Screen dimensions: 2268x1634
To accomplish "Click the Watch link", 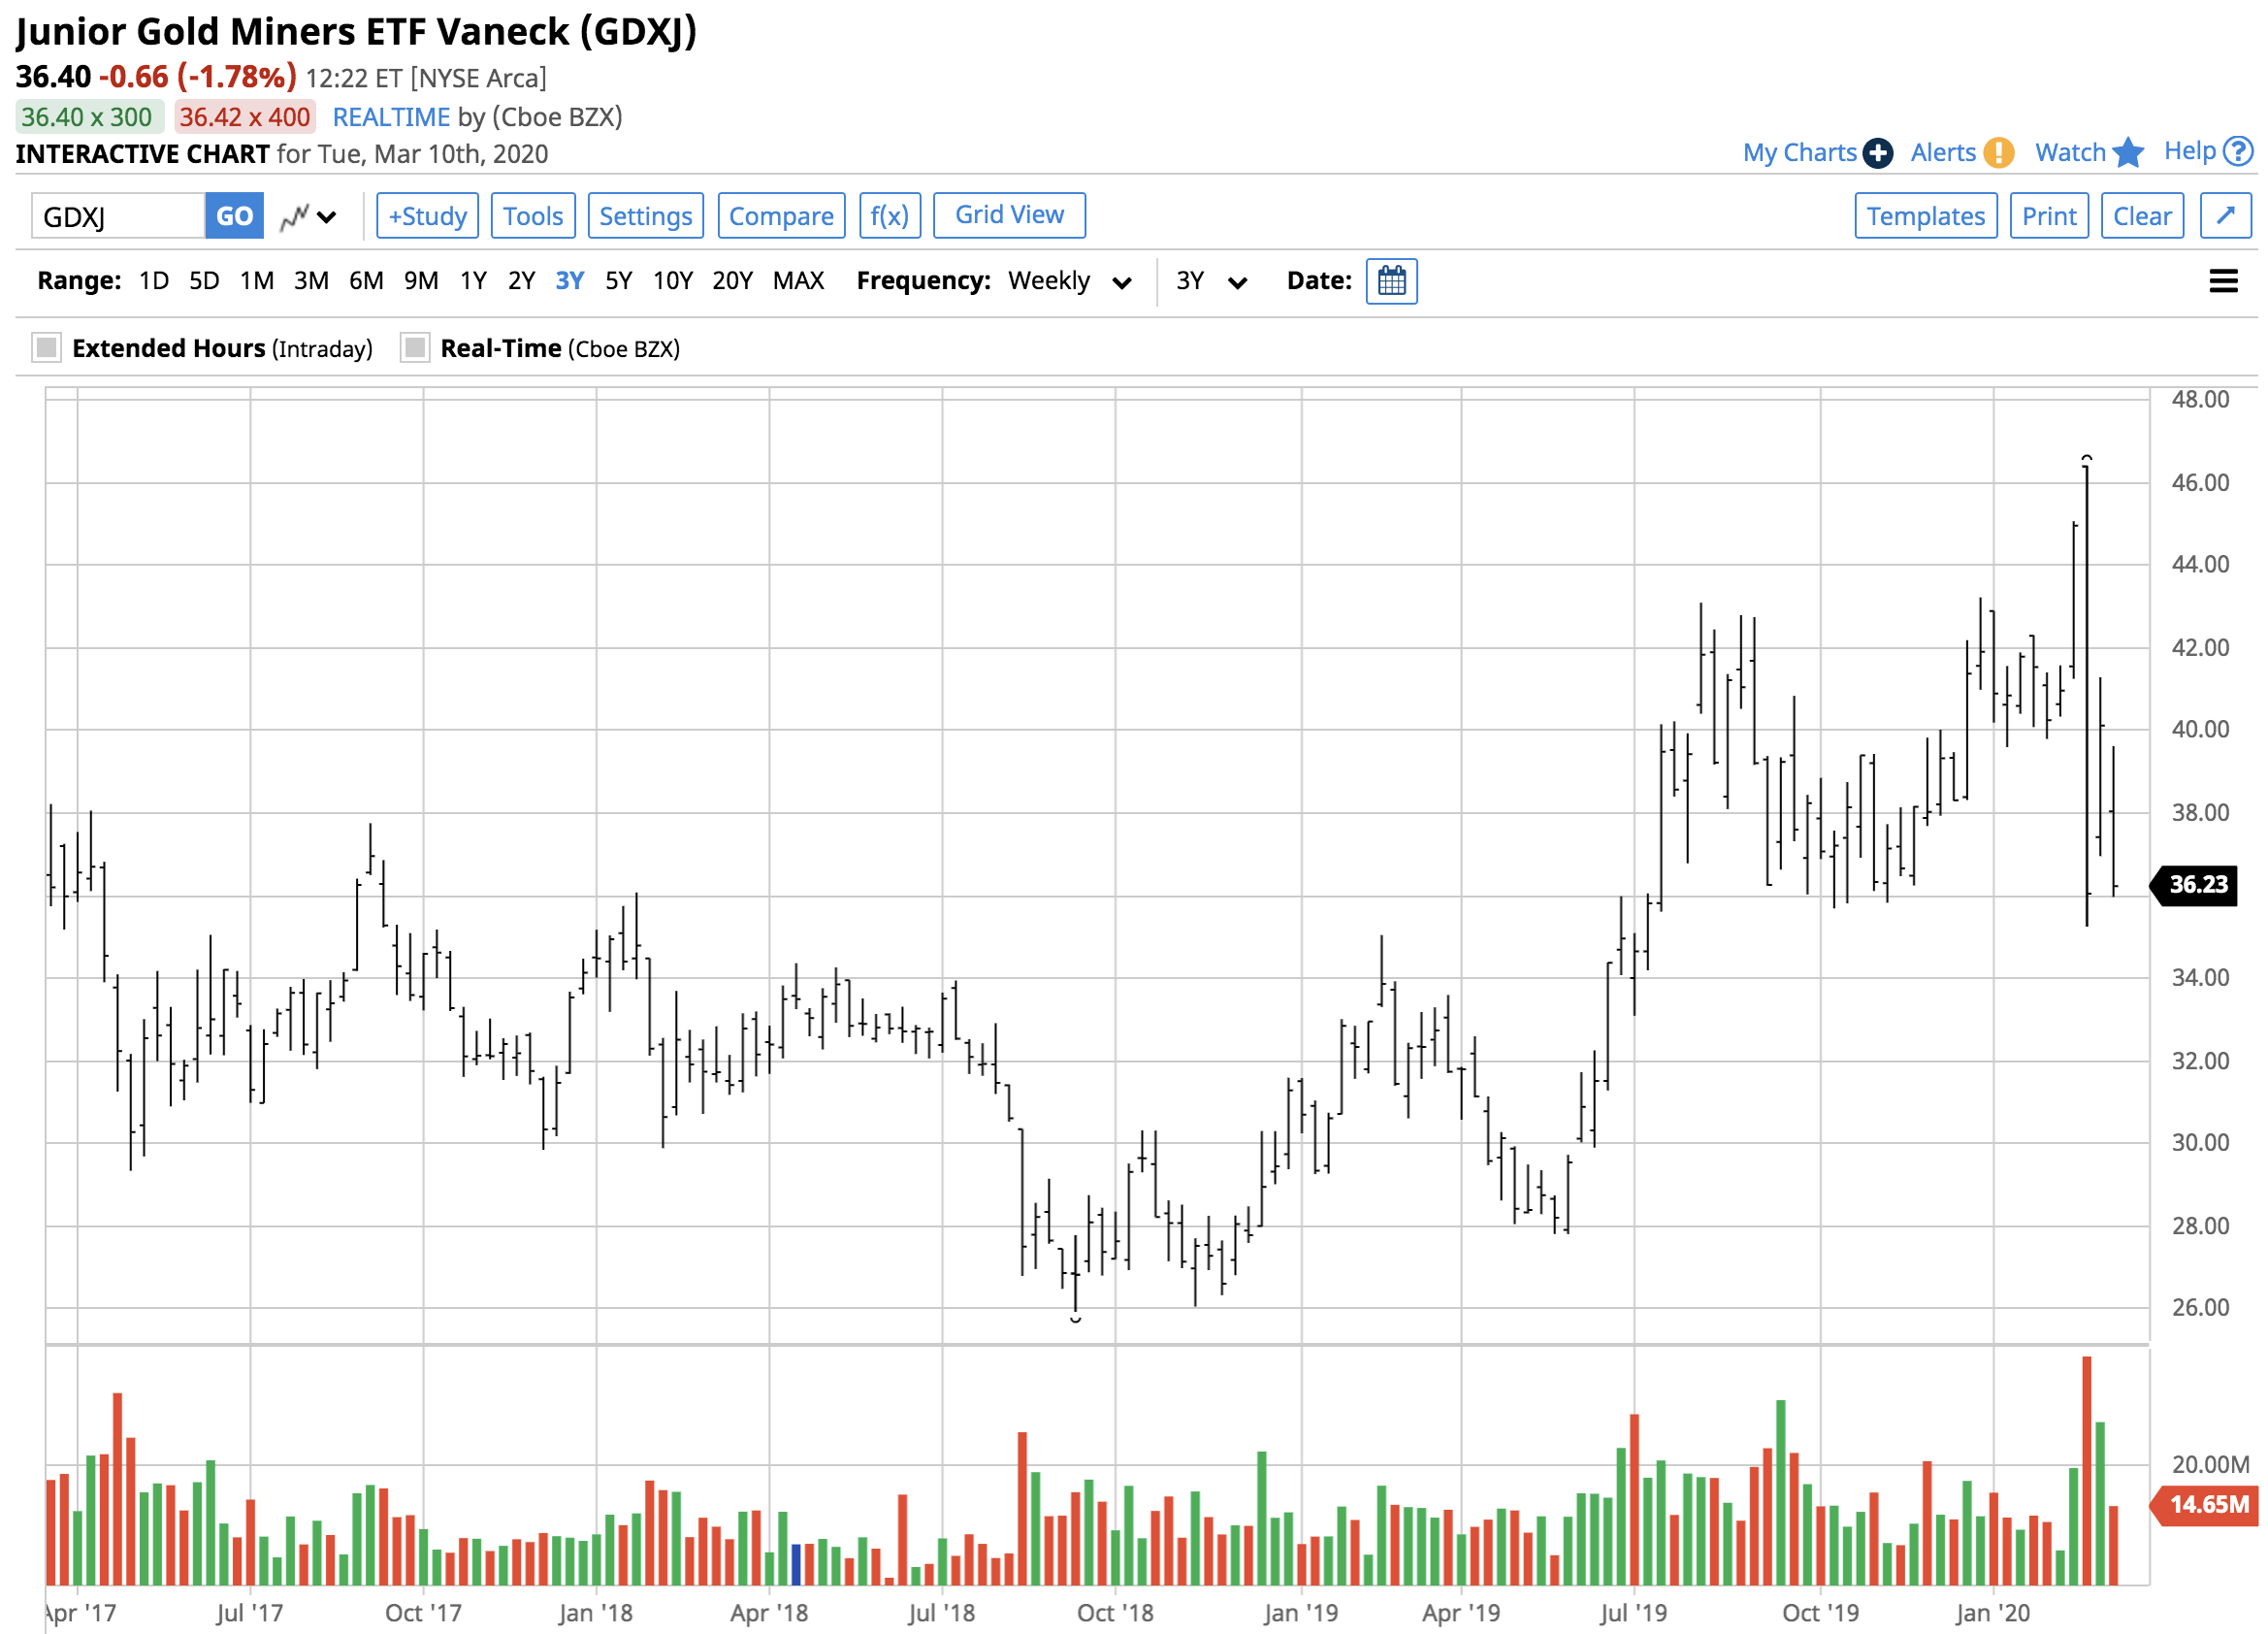I will [x=2070, y=153].
